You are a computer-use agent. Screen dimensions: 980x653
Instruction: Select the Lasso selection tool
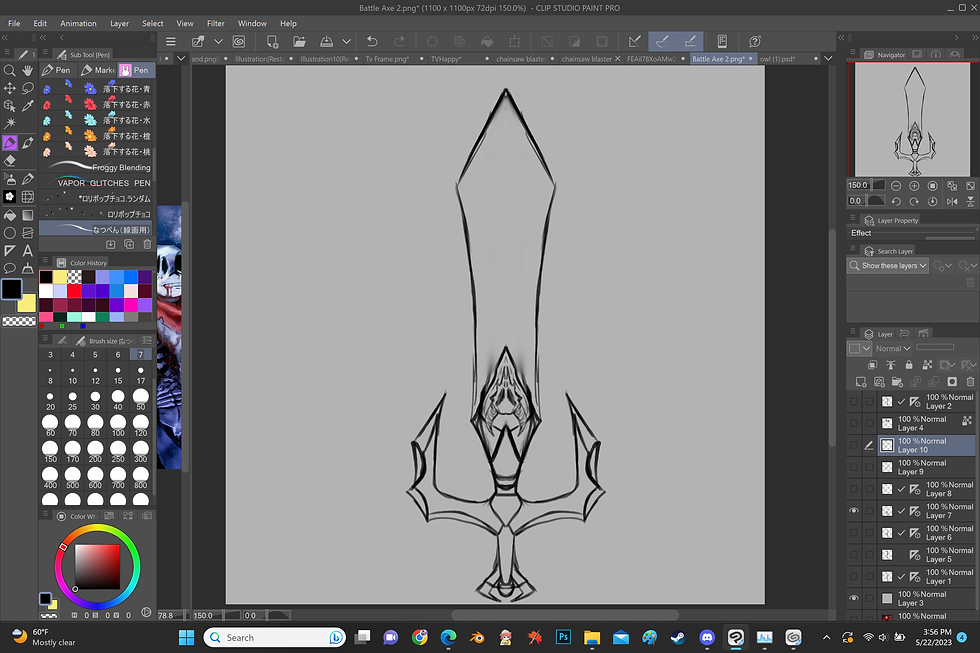28,88
